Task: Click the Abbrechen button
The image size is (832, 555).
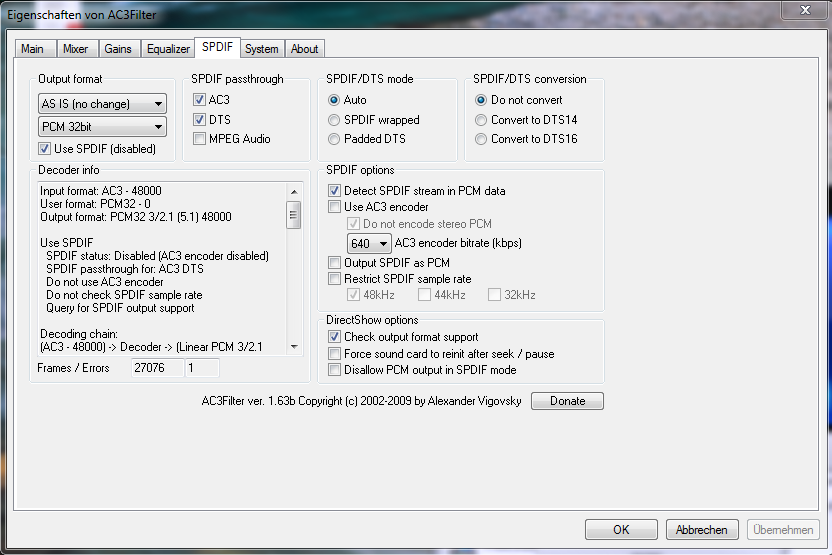Action: click(x=702, y=530)
